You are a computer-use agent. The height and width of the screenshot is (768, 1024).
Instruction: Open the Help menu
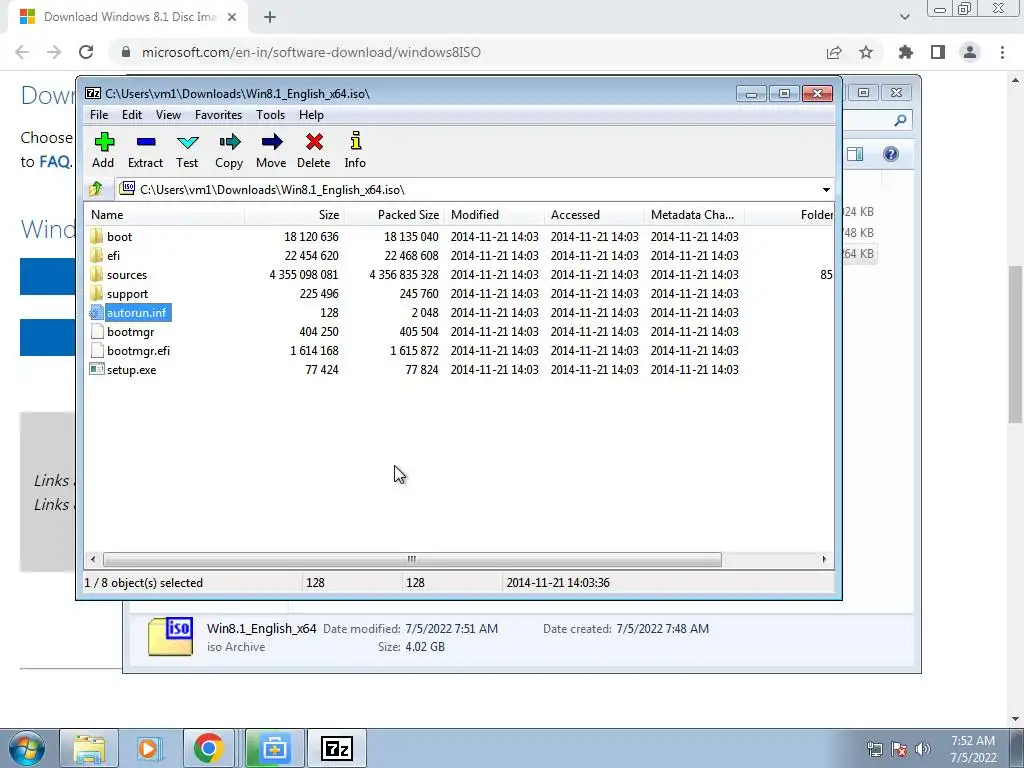click(311, 115)
